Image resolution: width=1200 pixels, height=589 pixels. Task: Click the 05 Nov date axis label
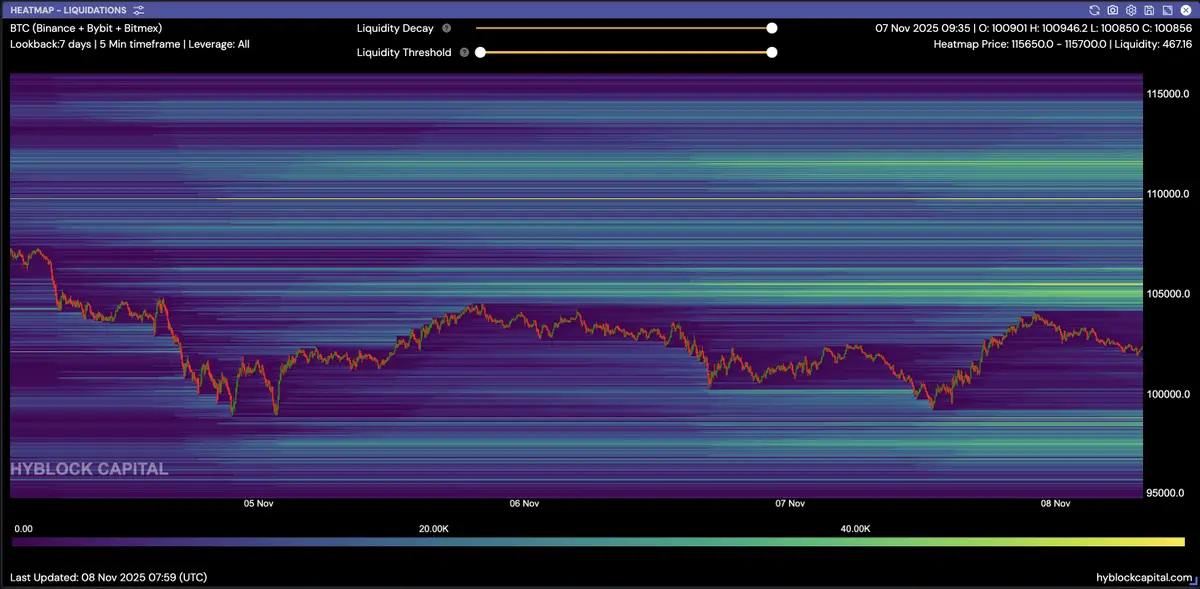258,504
